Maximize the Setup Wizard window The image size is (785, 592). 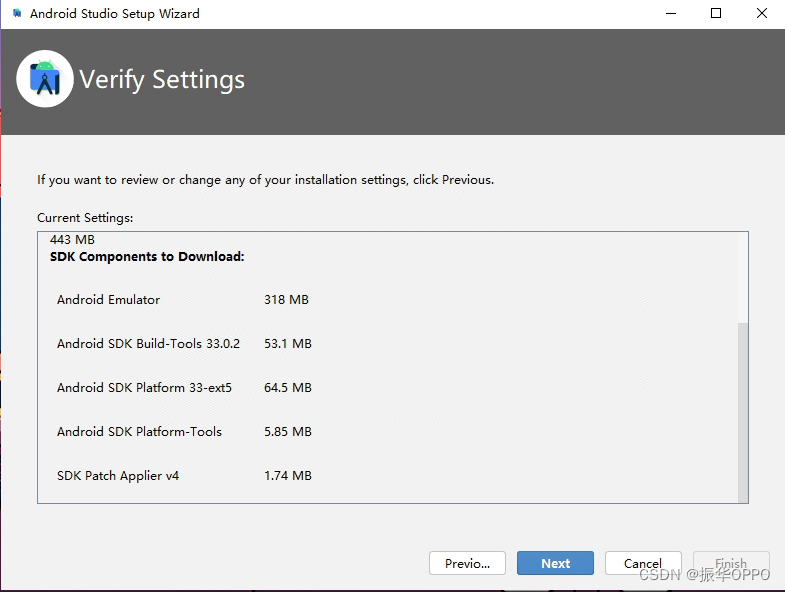[x=716, y=14]
